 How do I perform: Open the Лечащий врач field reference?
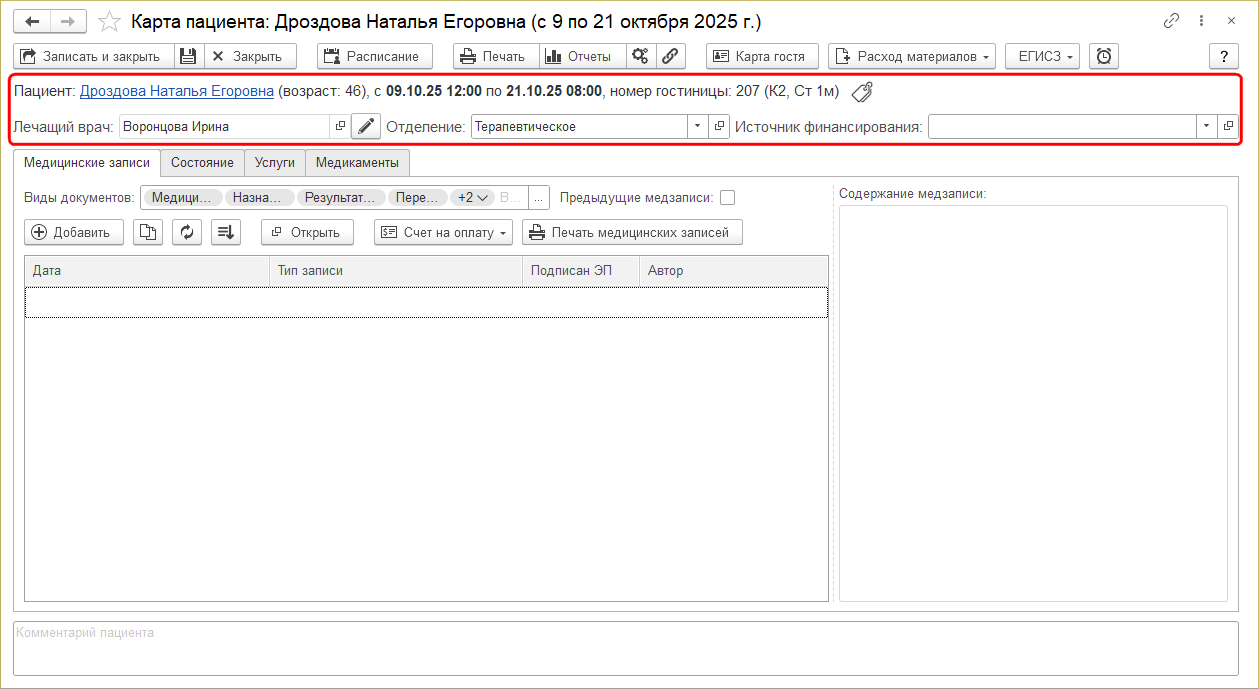339,126
